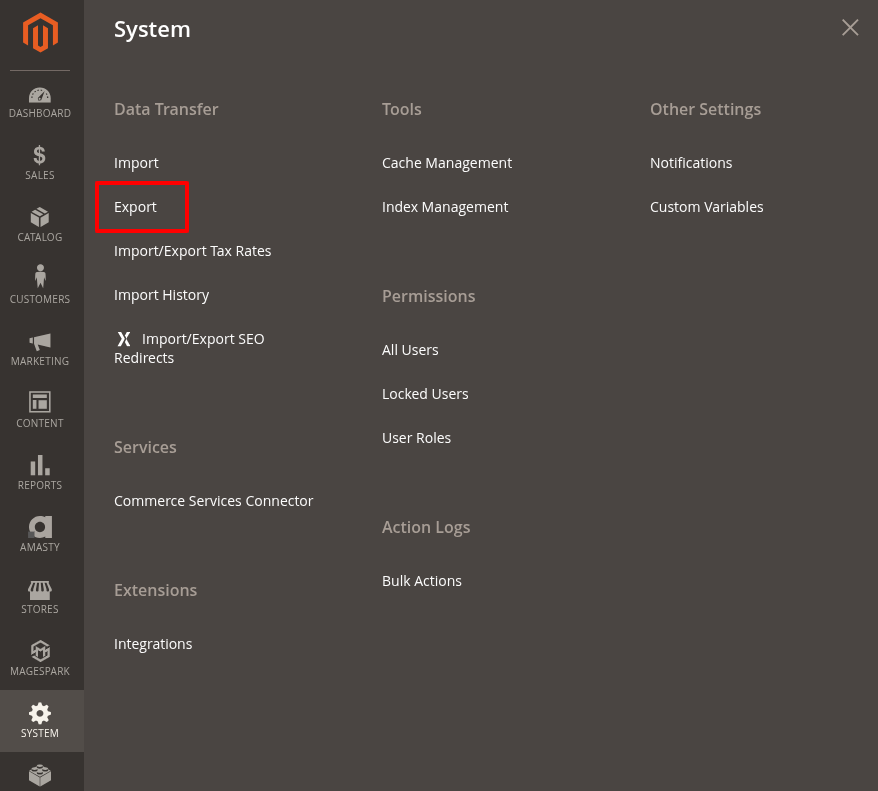Click the X icon beside Import/Export SEO
The image size is (878, 791).
pos(124,339)
